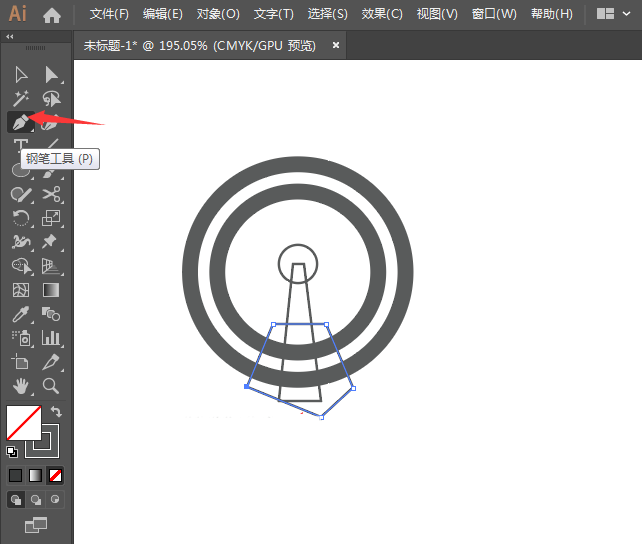This screenshot has height=544, width=642.
Task: Select the Pen tool
Action: coord(20,122)
